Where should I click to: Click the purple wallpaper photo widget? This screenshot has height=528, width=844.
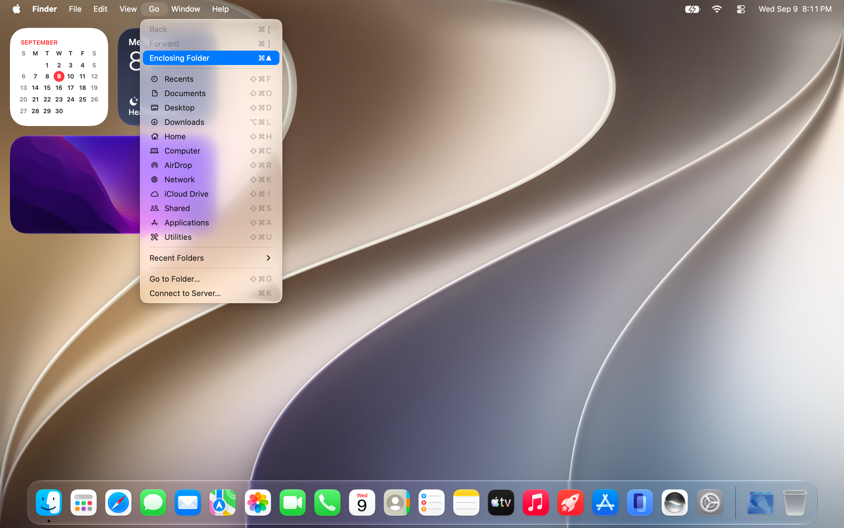(75, 185)
